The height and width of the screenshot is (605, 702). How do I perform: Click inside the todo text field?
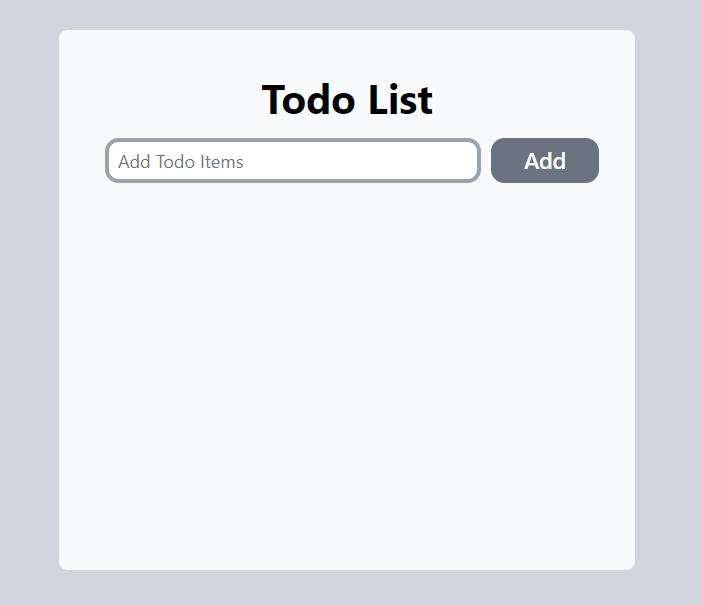(293, 161)
